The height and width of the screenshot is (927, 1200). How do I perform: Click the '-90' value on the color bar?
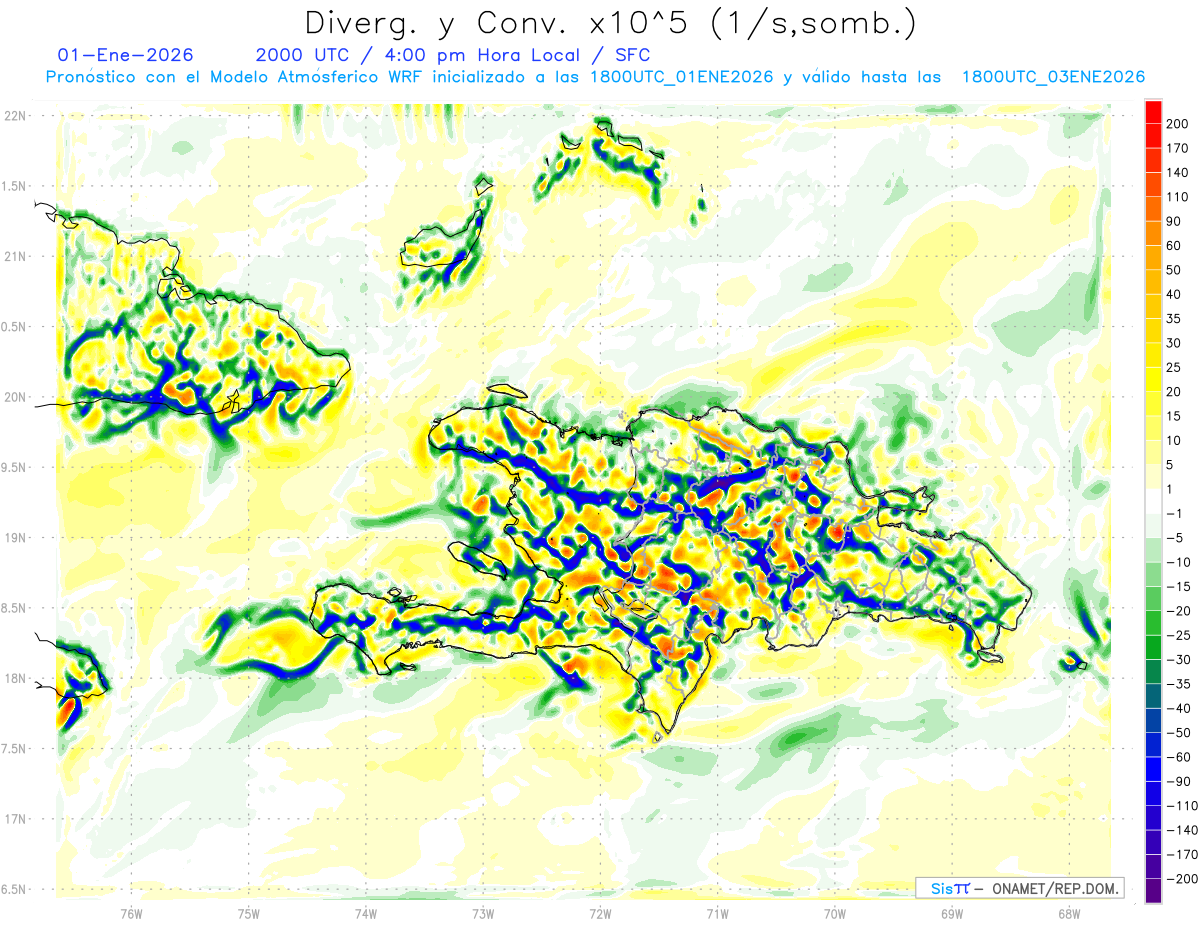click(x=1179, y=781)
